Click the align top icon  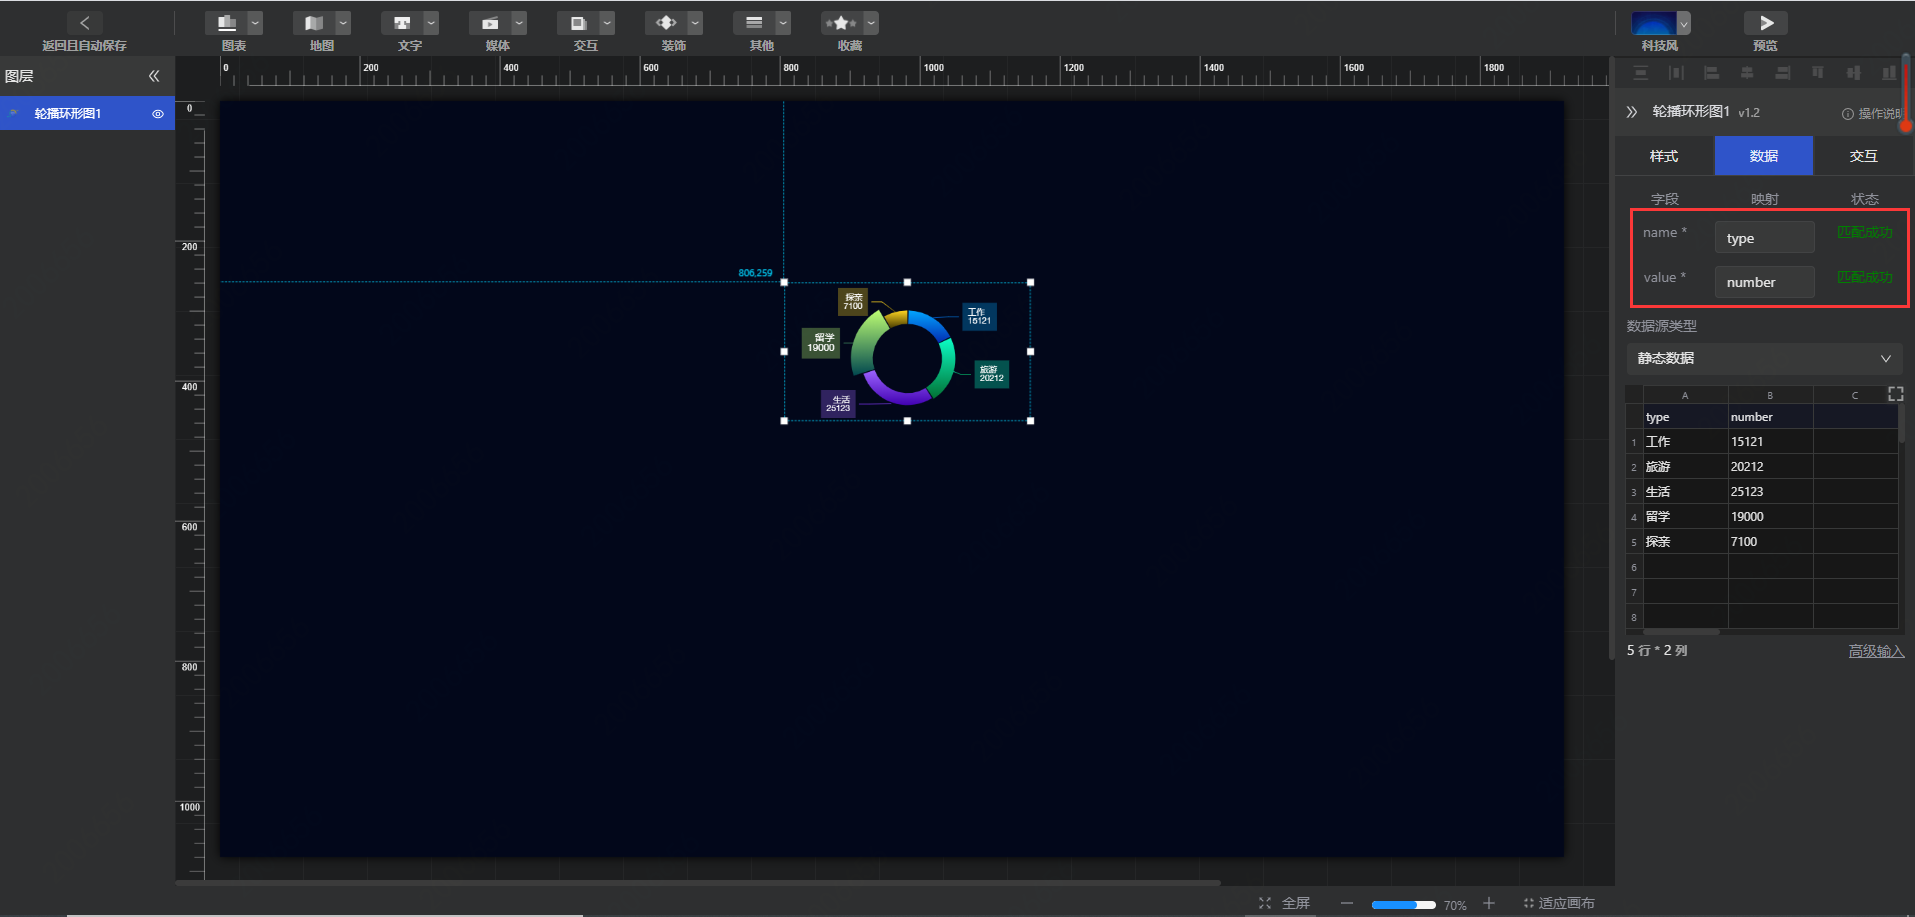click(x=1817, y=73)
